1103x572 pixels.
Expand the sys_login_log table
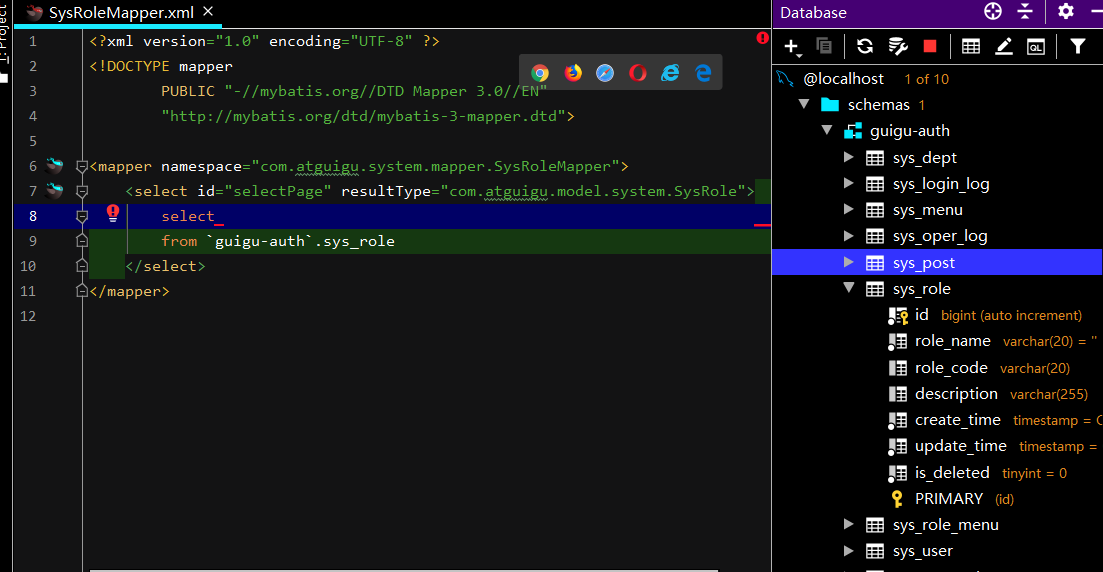848,183
